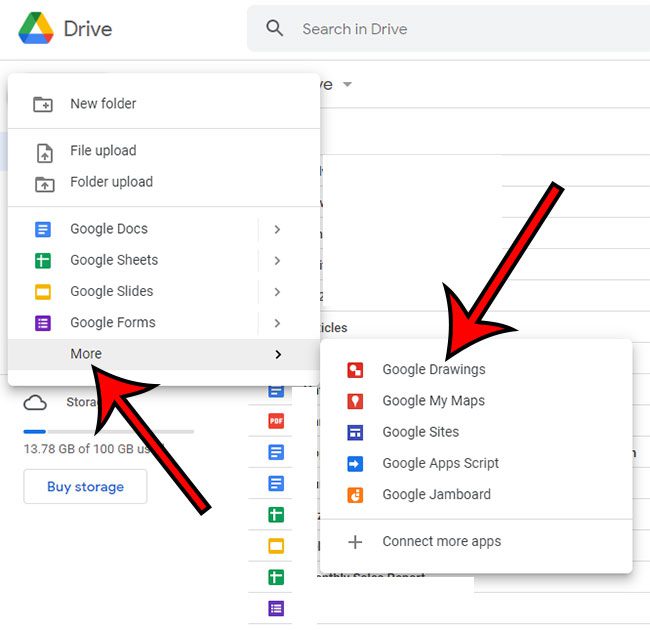Click the yellow Slides file icon in list
This screenshot has height=630, width=650.
click(x=276, y=546)
